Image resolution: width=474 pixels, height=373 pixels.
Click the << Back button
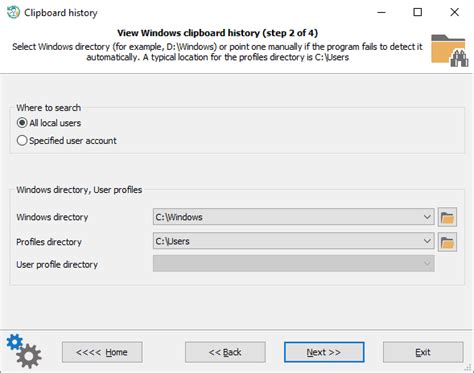[x=225, y=352]
